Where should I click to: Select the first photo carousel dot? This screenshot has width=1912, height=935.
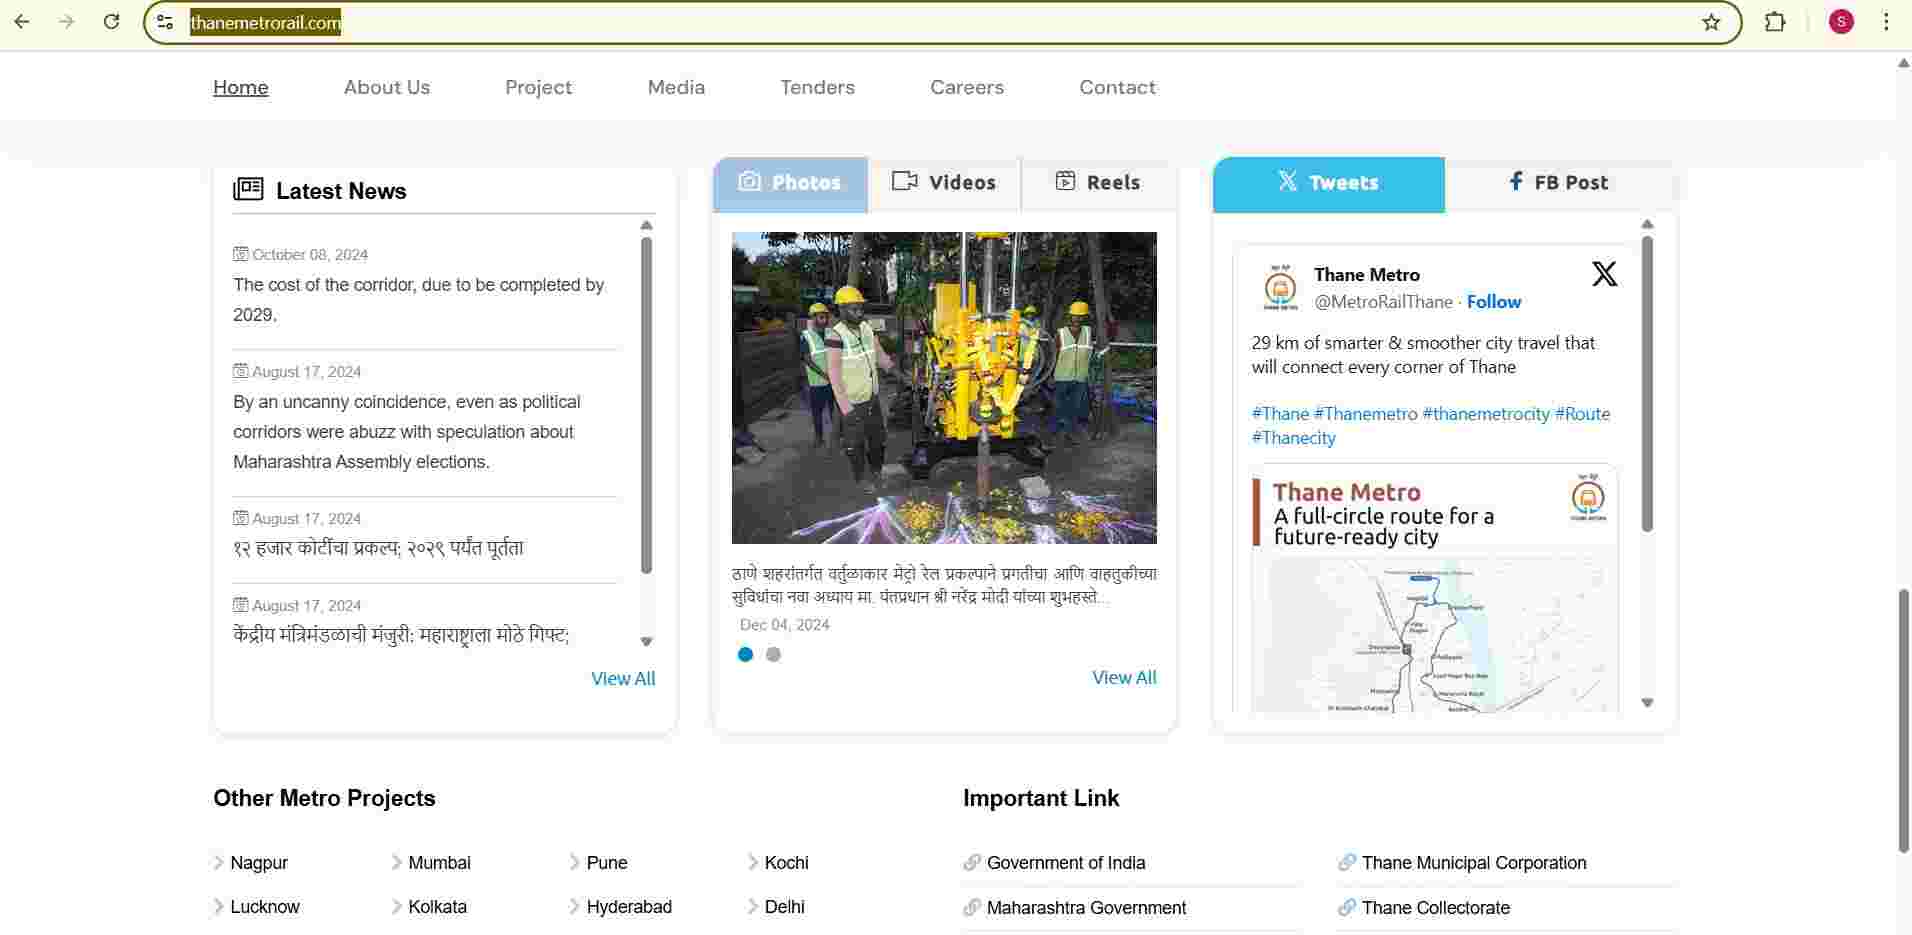click(x=745, y=655)
